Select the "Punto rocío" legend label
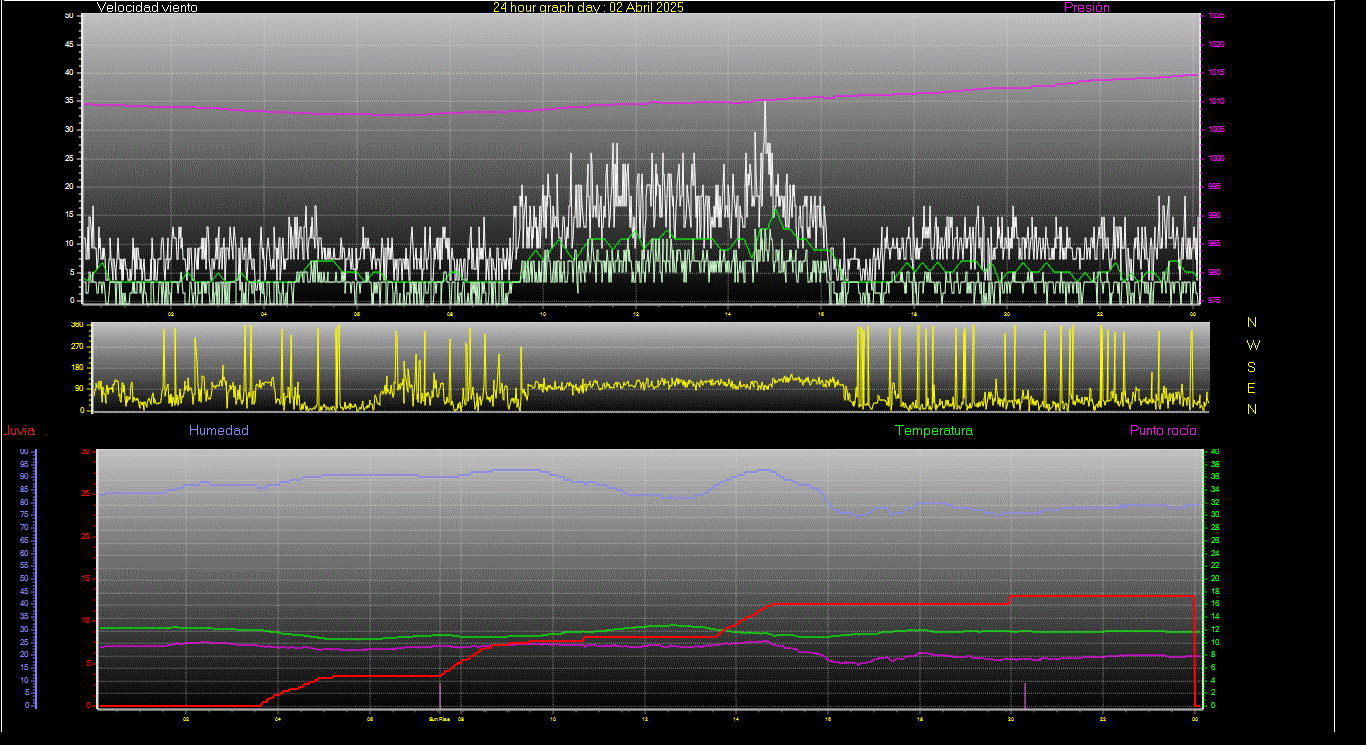 click(1163, 430)
